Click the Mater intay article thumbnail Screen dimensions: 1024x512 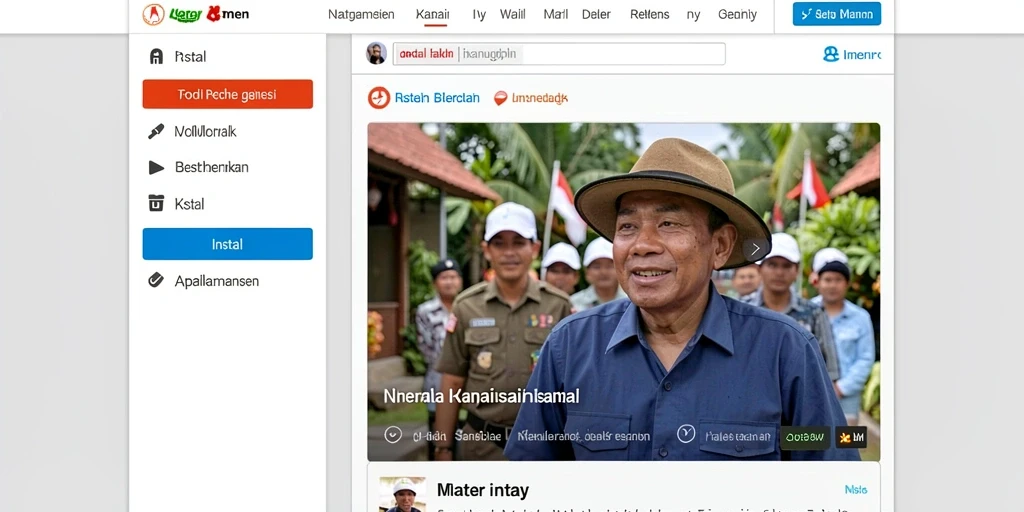coord(402,494)
